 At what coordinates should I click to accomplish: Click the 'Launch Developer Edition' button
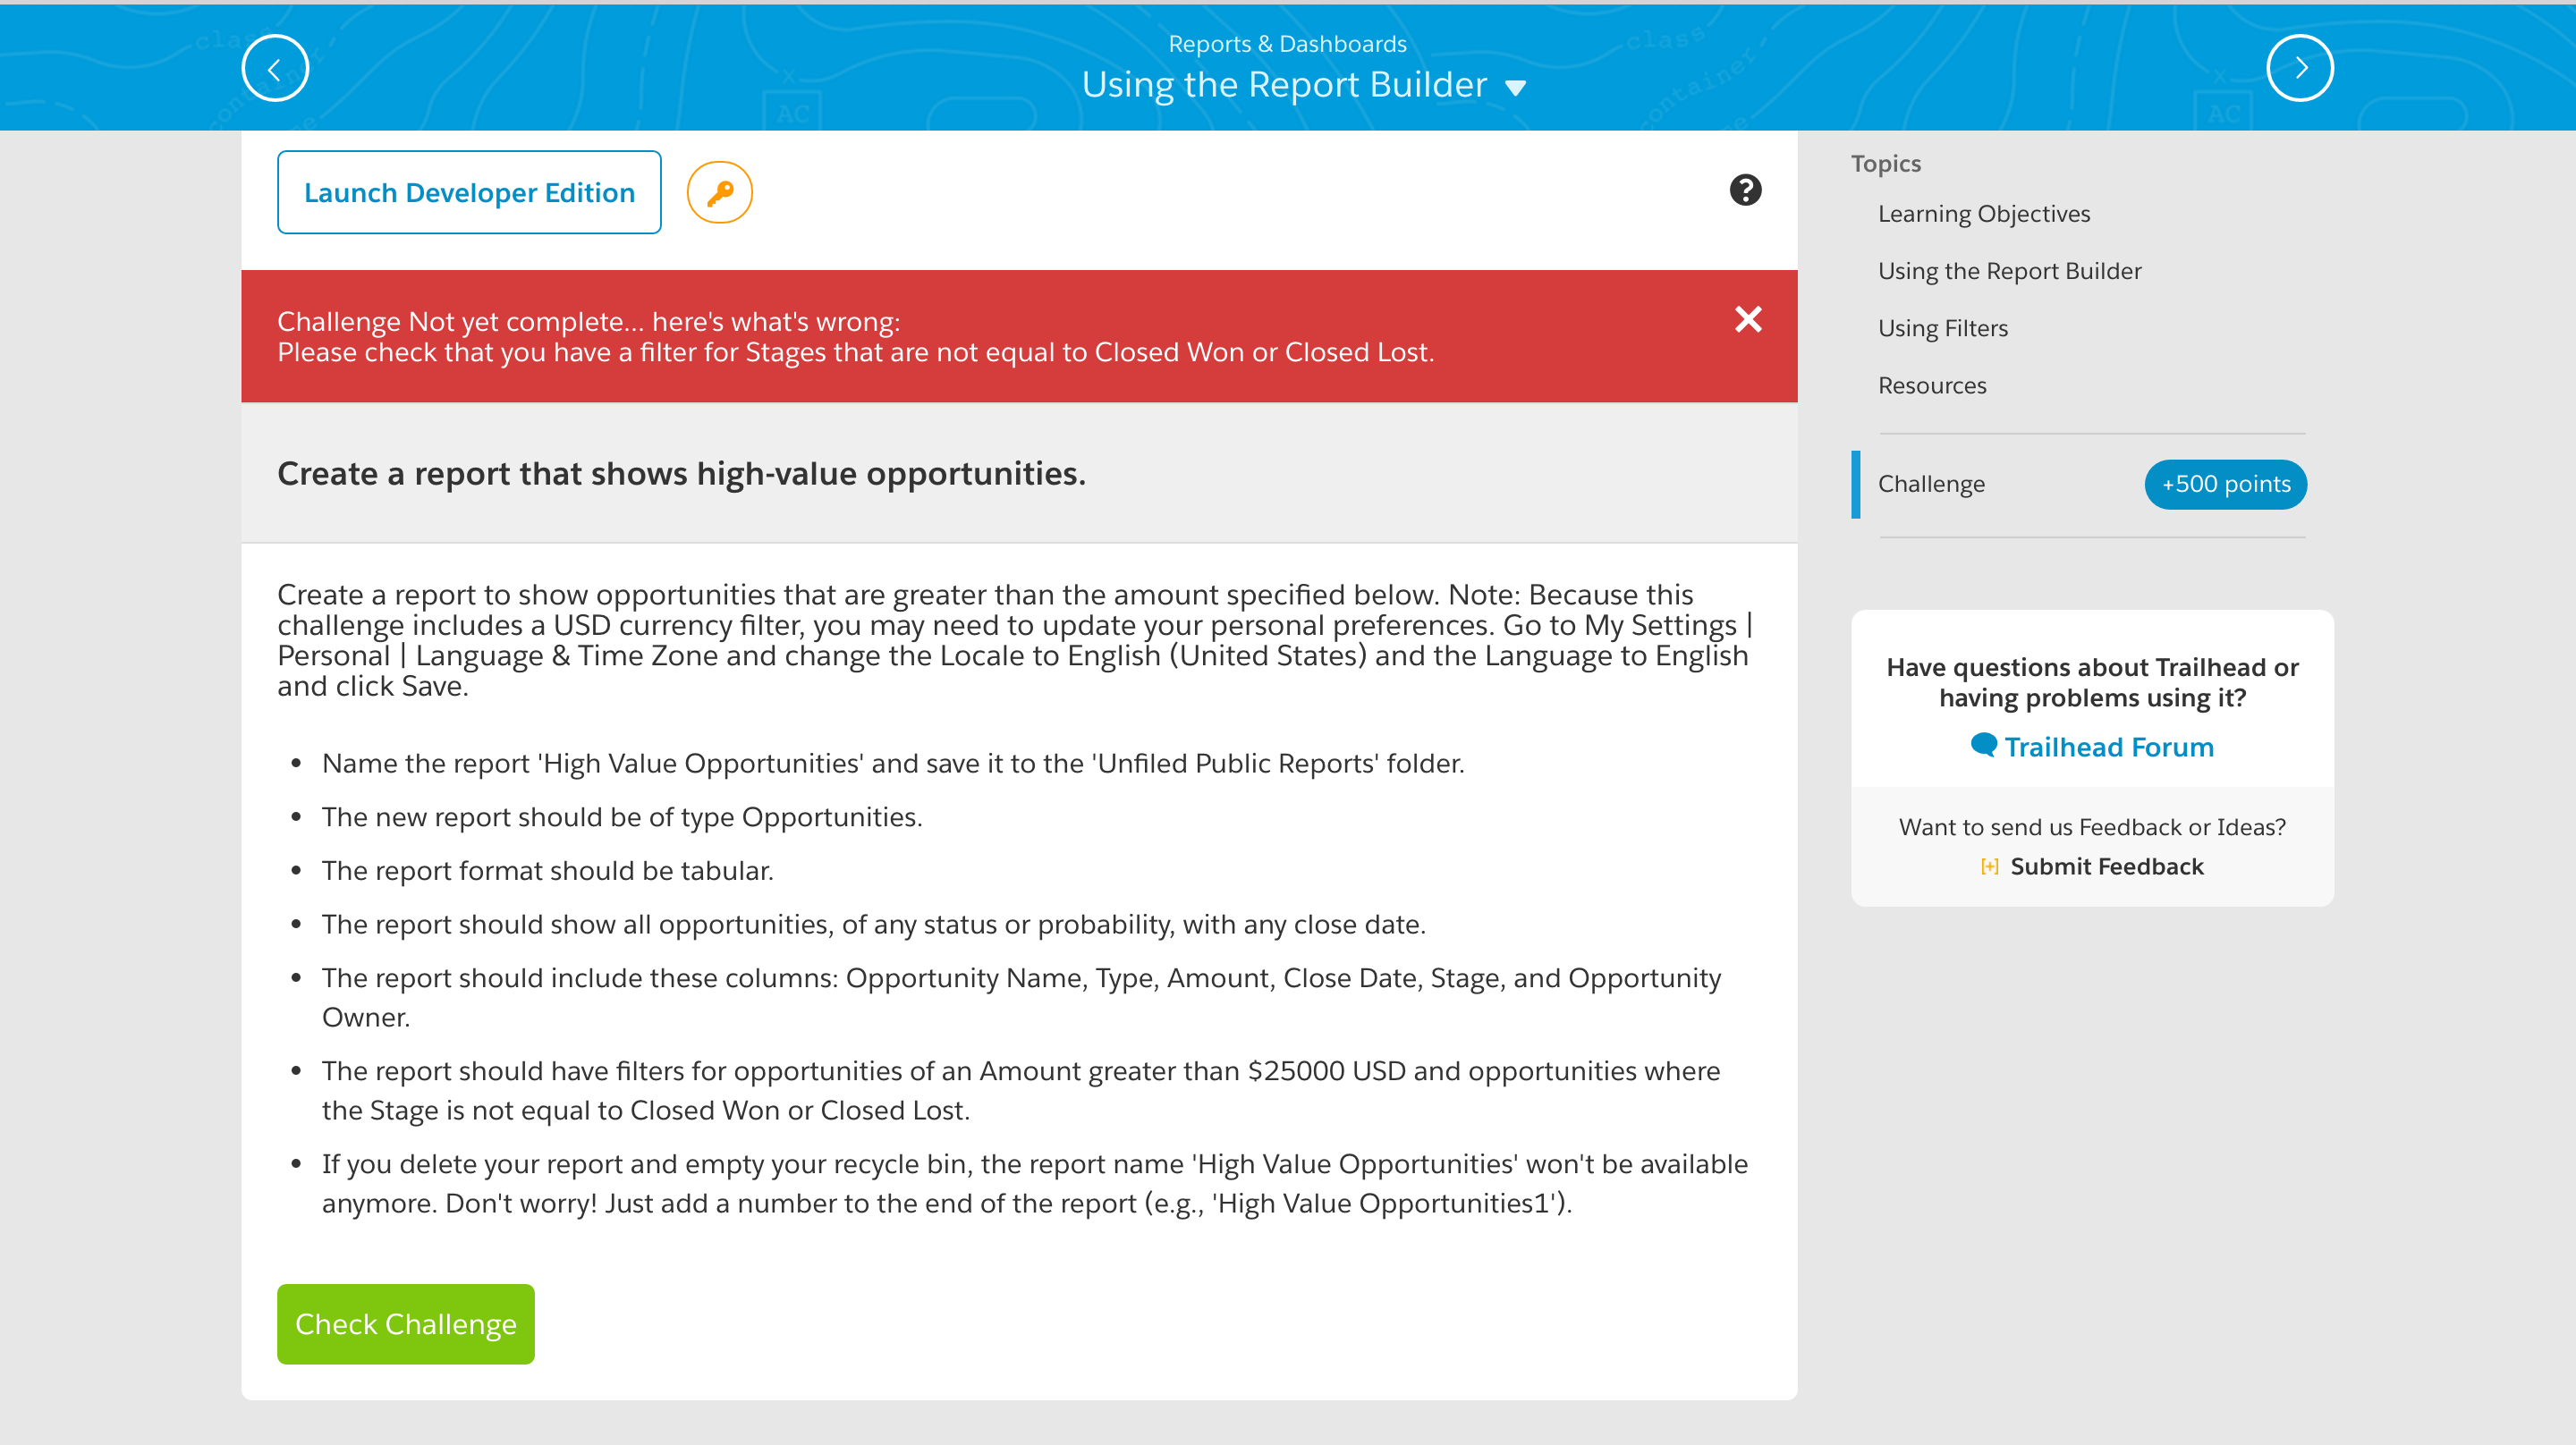click(469, 191)
